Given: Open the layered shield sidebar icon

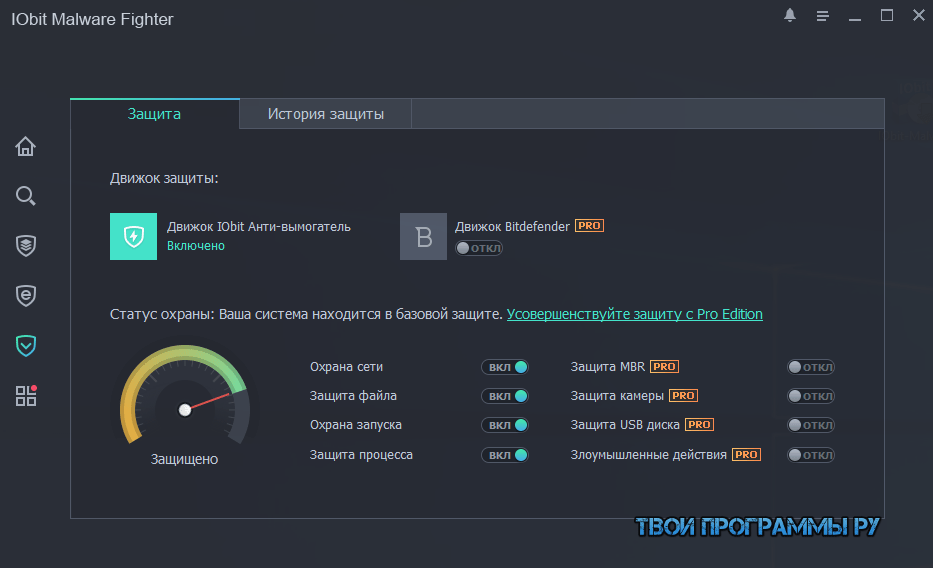Looking at the screenshot, I should 26,246.
